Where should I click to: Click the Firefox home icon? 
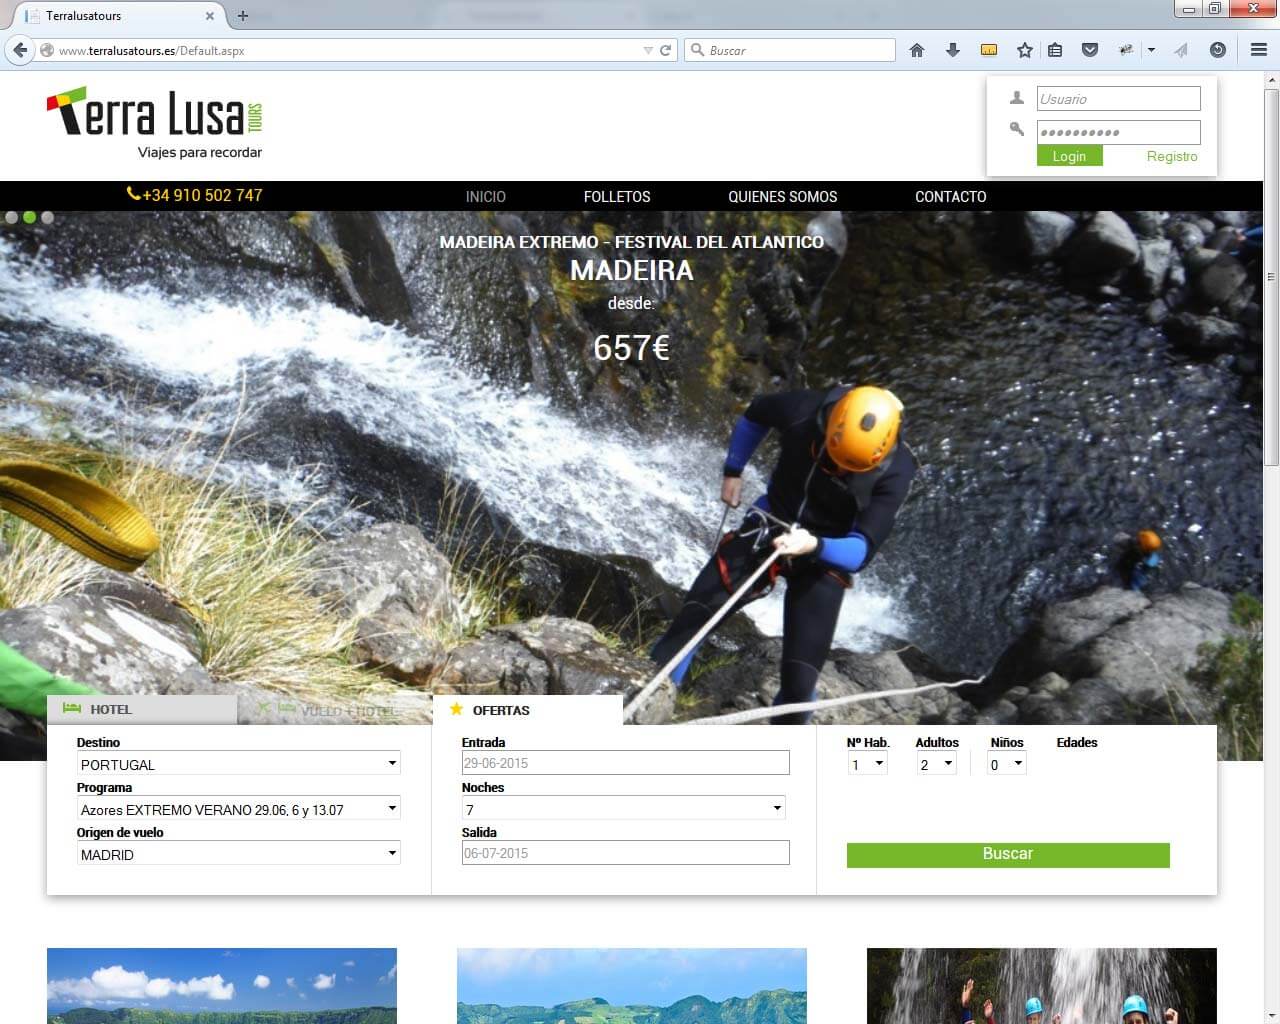click(x=917, y=50)
